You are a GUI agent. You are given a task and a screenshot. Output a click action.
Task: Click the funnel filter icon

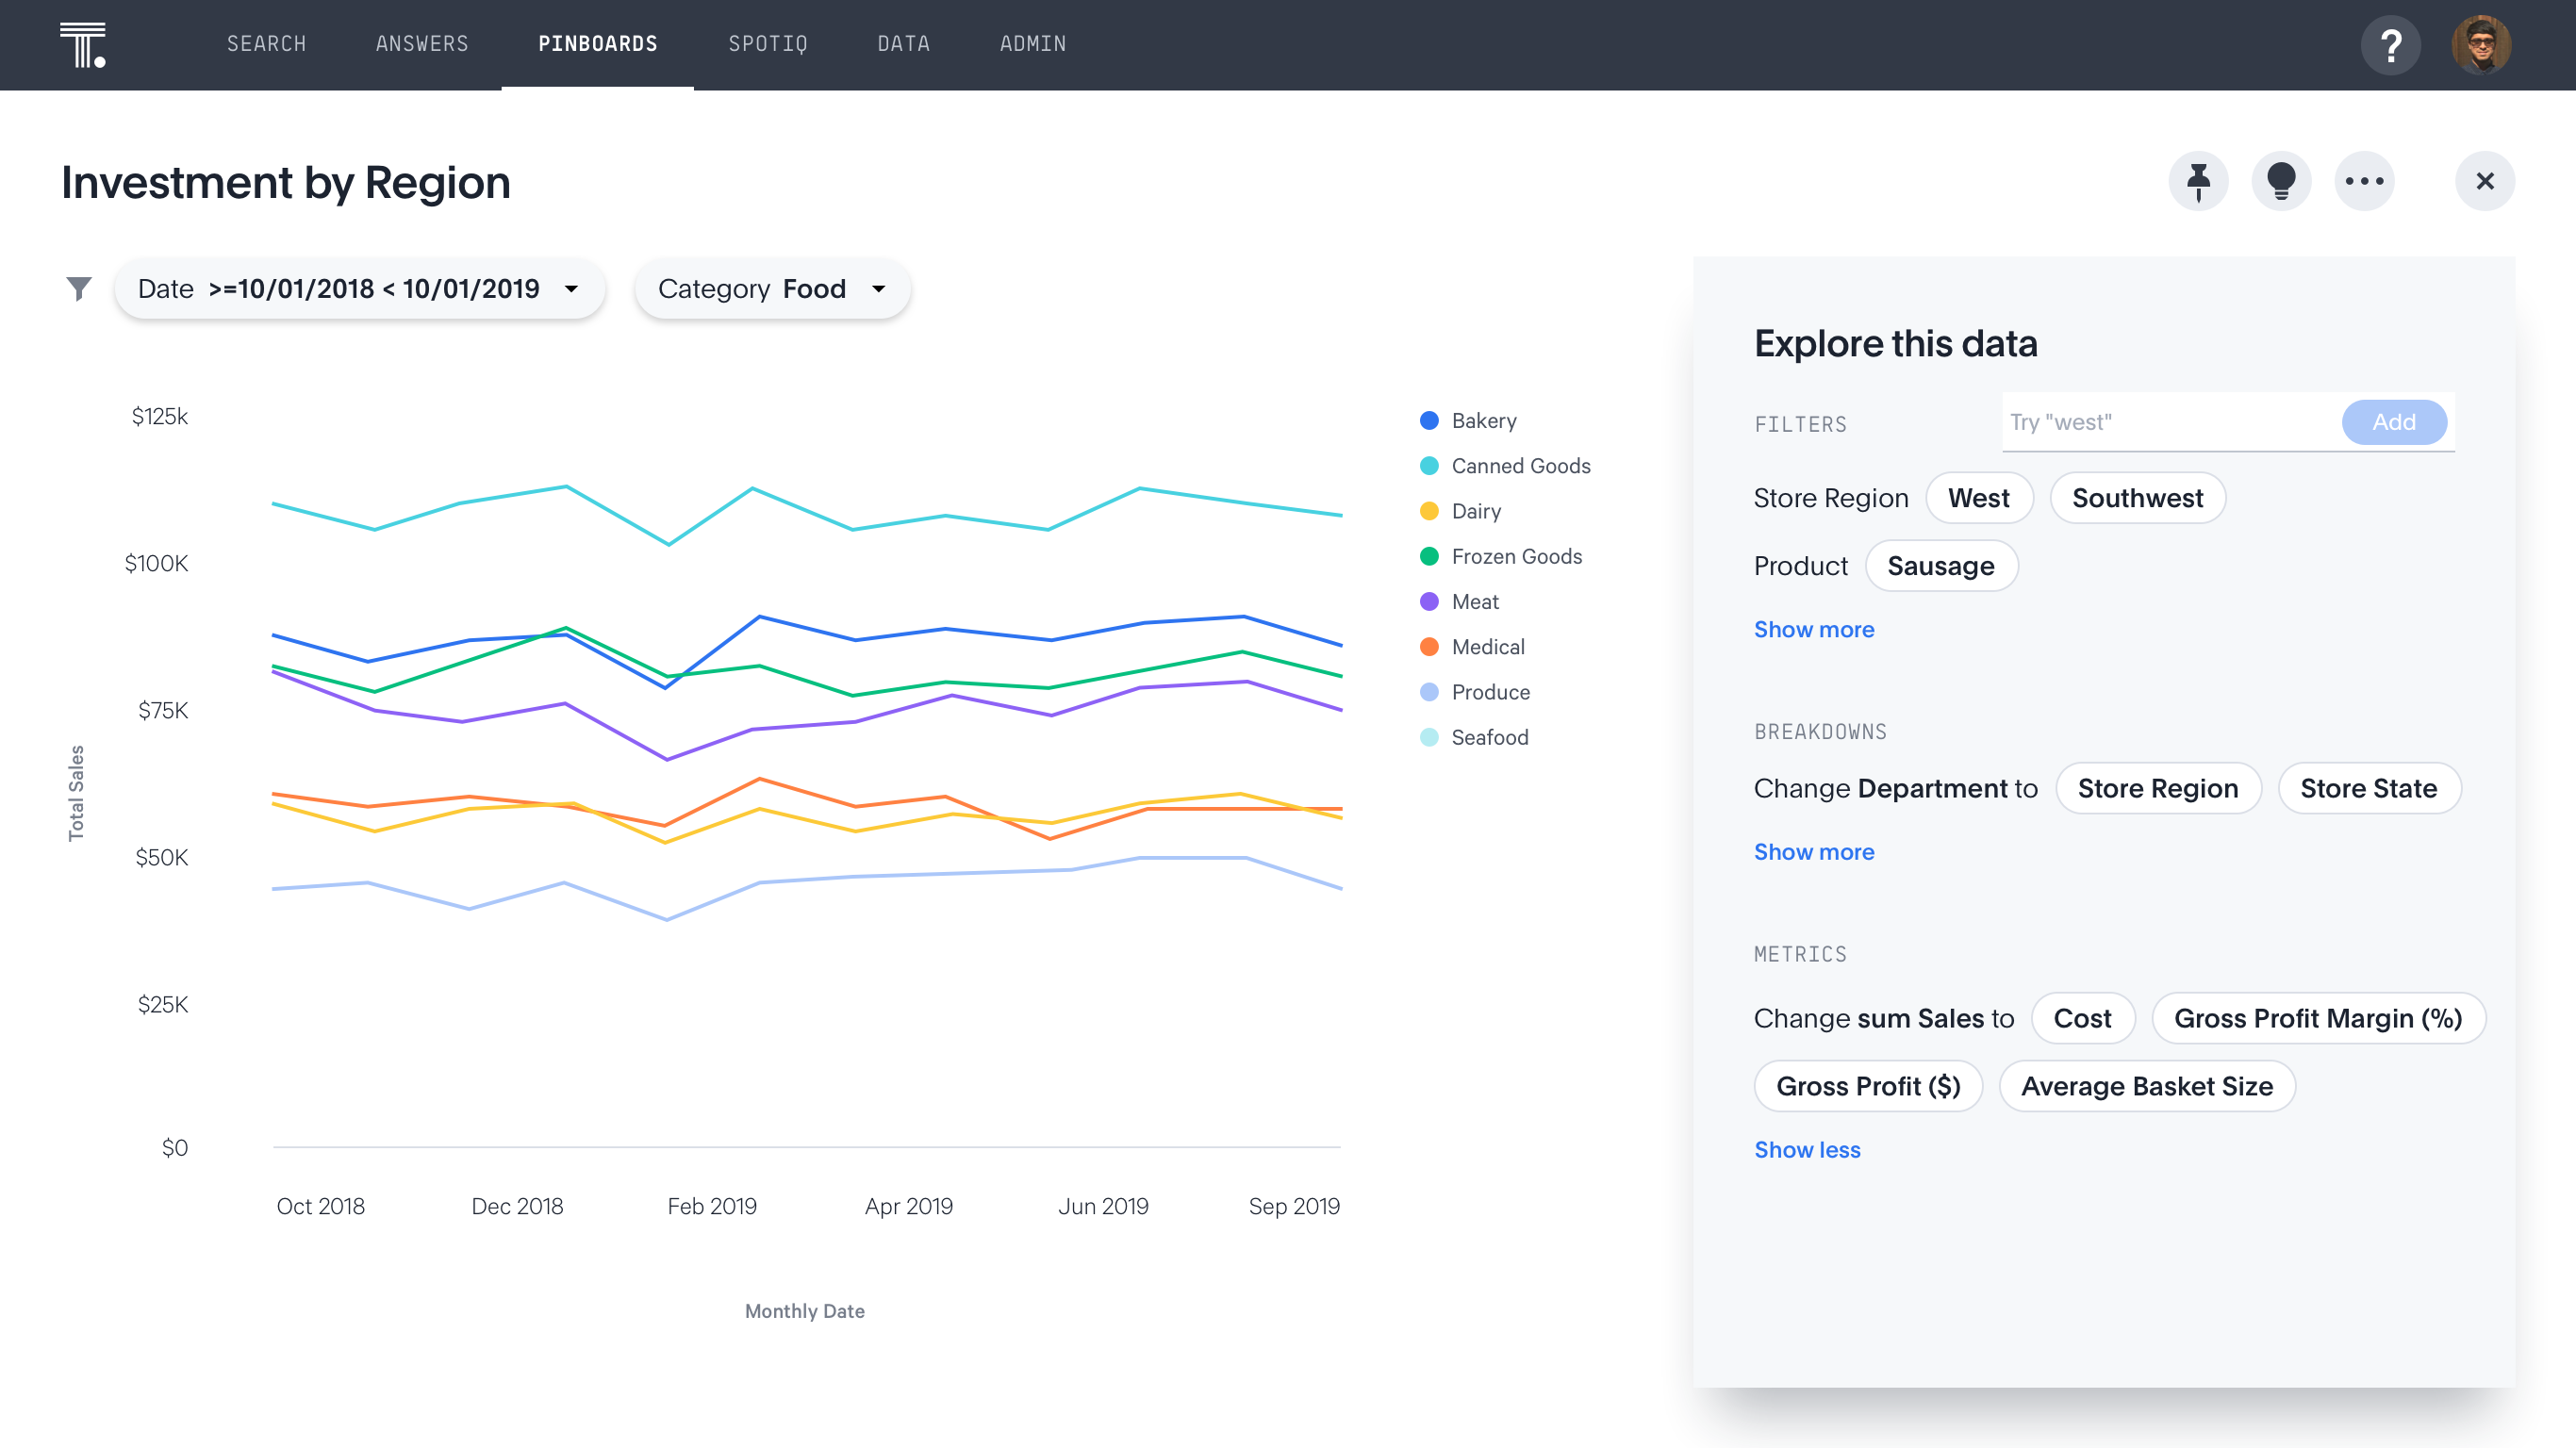tap(79, 289)
